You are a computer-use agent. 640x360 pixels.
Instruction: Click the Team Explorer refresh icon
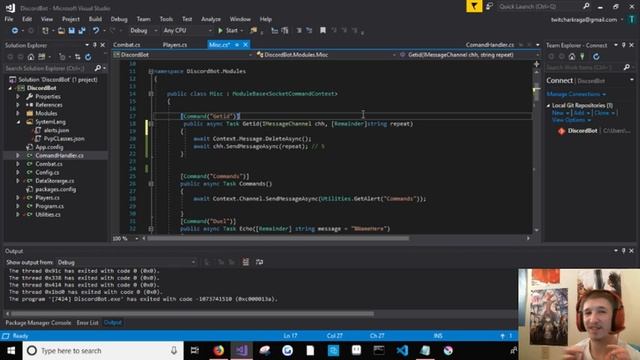[596, 57]
